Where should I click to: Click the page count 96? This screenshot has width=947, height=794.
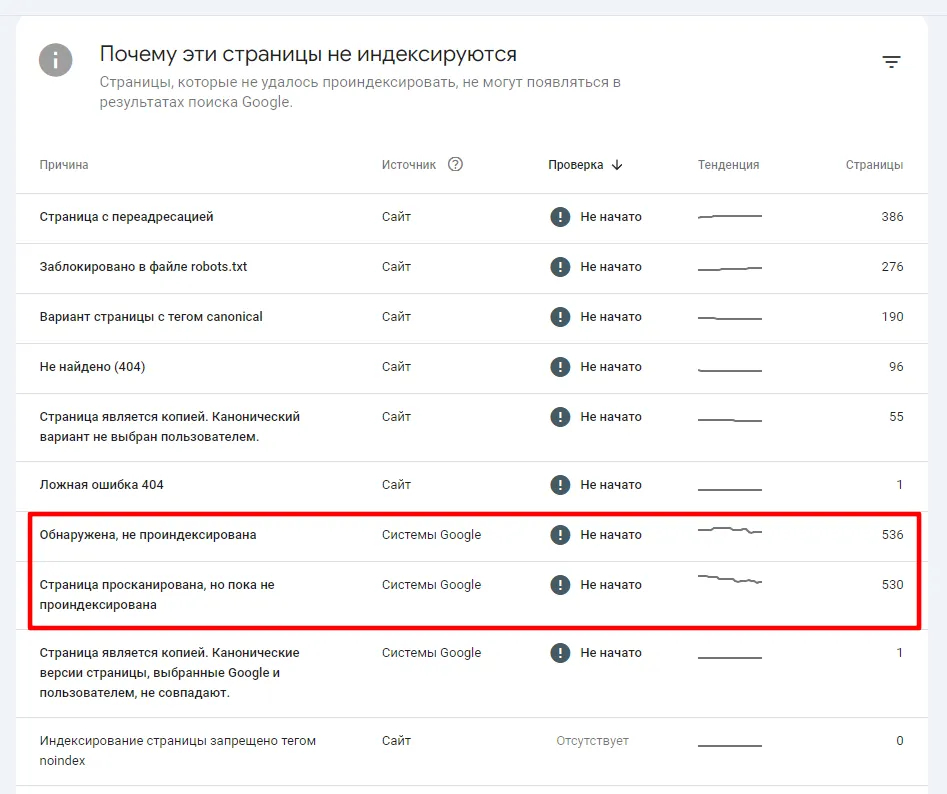(x=896, y=367)
